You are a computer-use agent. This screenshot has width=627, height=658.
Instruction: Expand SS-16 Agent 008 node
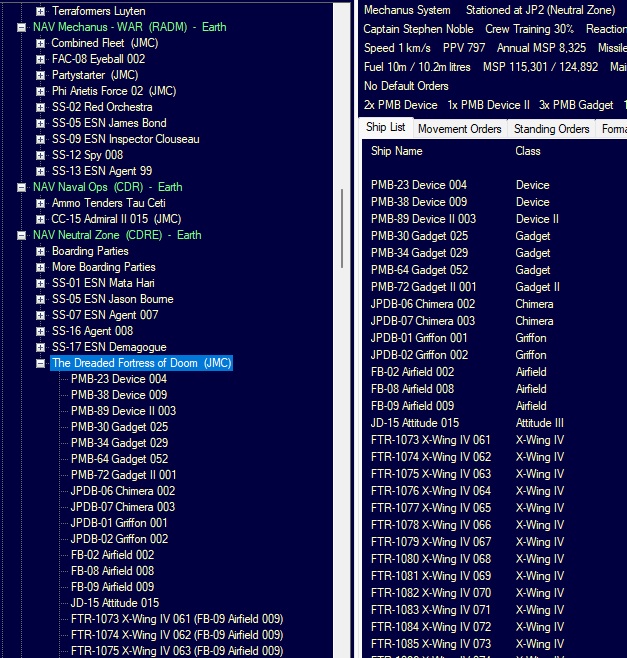(x=40, y=331)
